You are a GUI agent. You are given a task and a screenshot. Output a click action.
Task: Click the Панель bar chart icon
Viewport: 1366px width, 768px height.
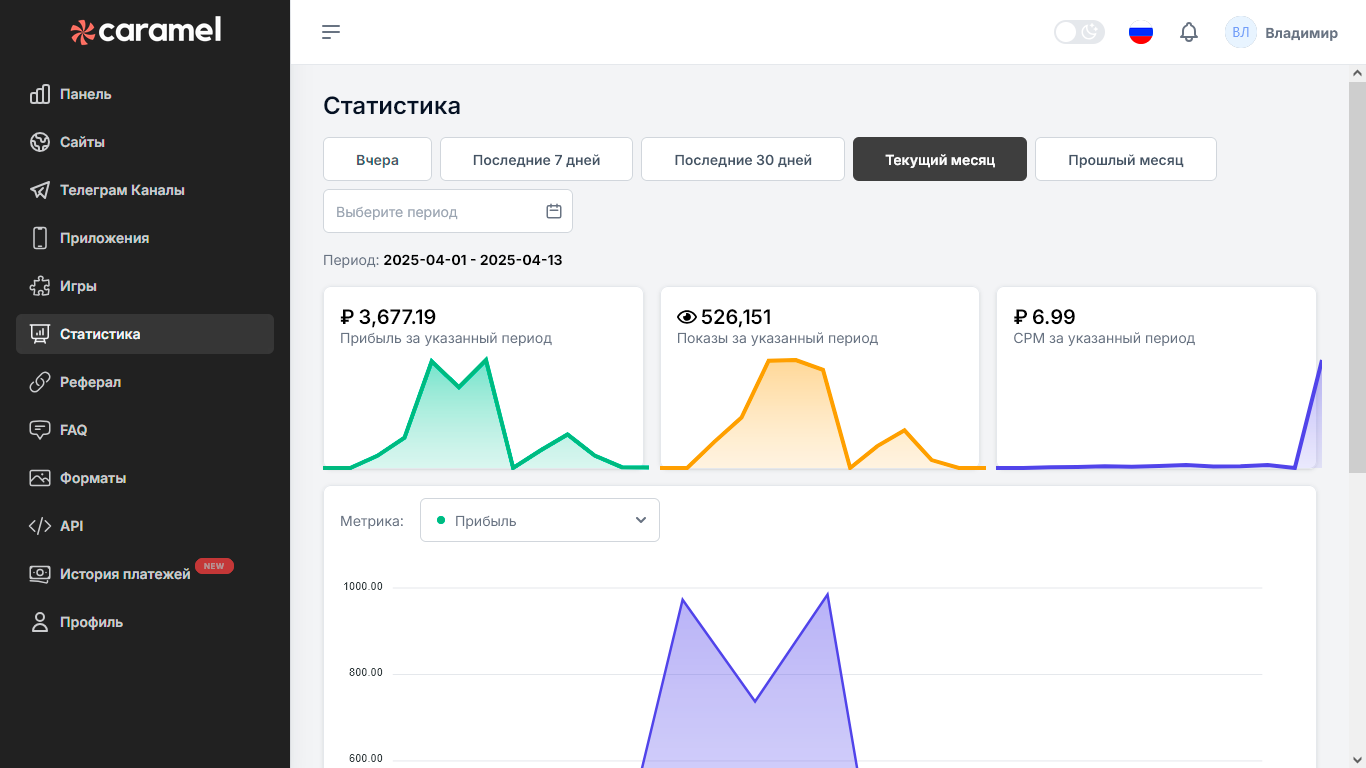click(40, 94)
